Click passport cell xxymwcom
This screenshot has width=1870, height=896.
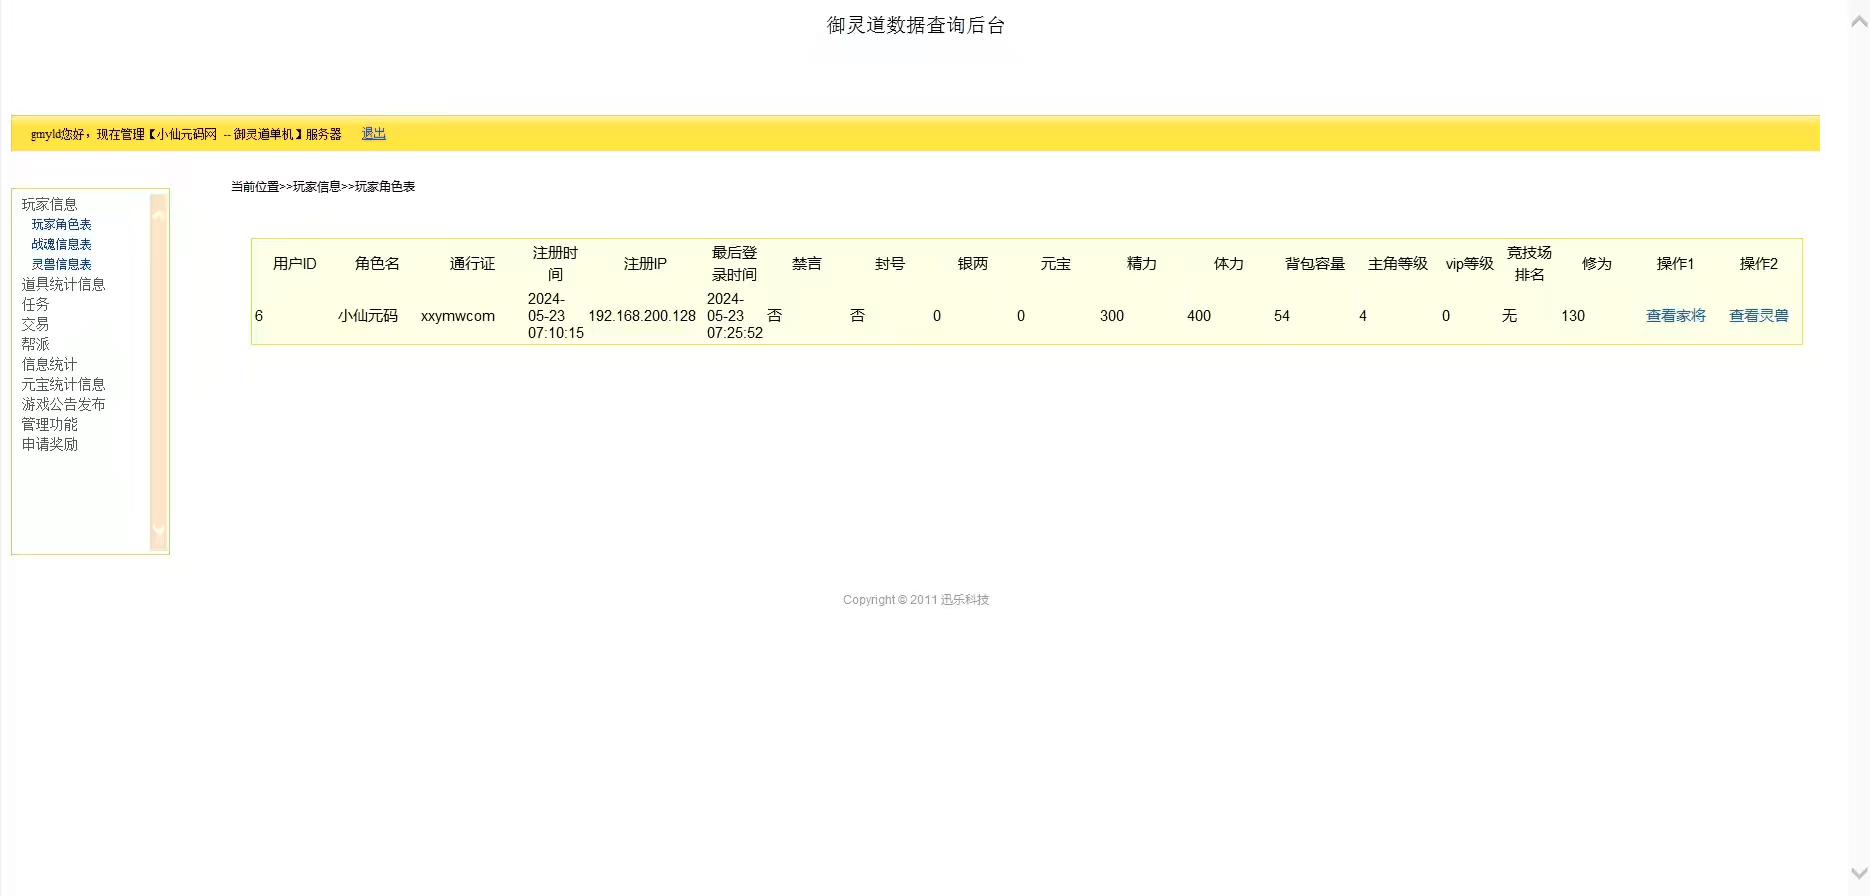pyautogui.click(x=458, y=316)
